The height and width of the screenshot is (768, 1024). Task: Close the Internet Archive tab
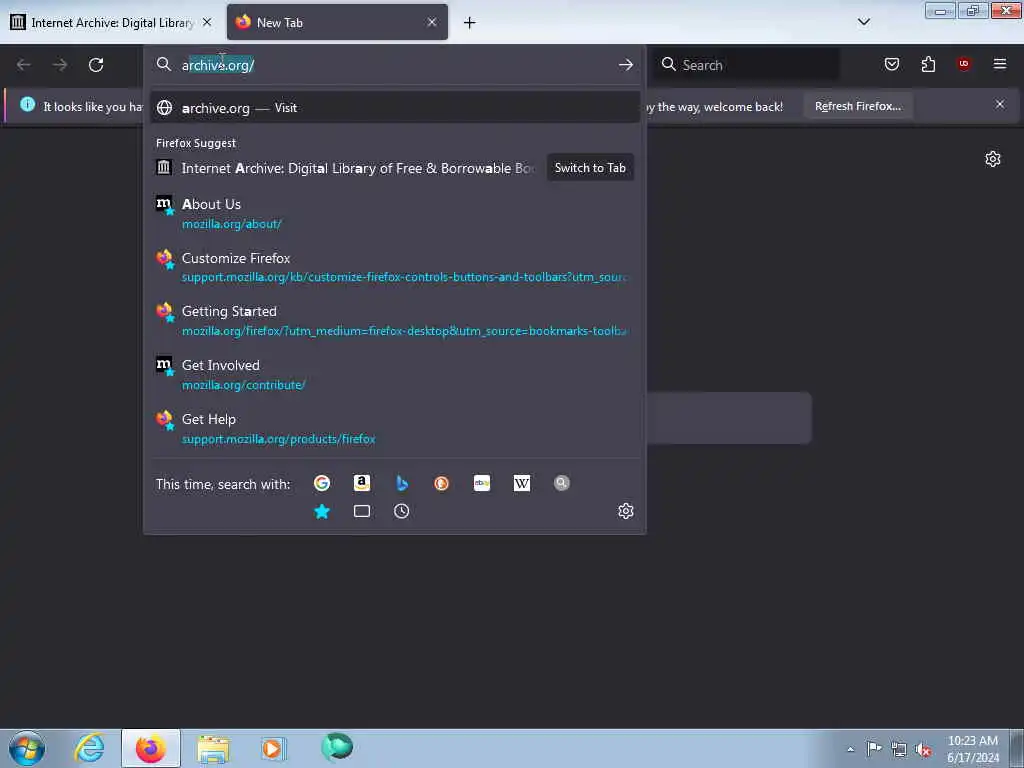coord(207,22)
